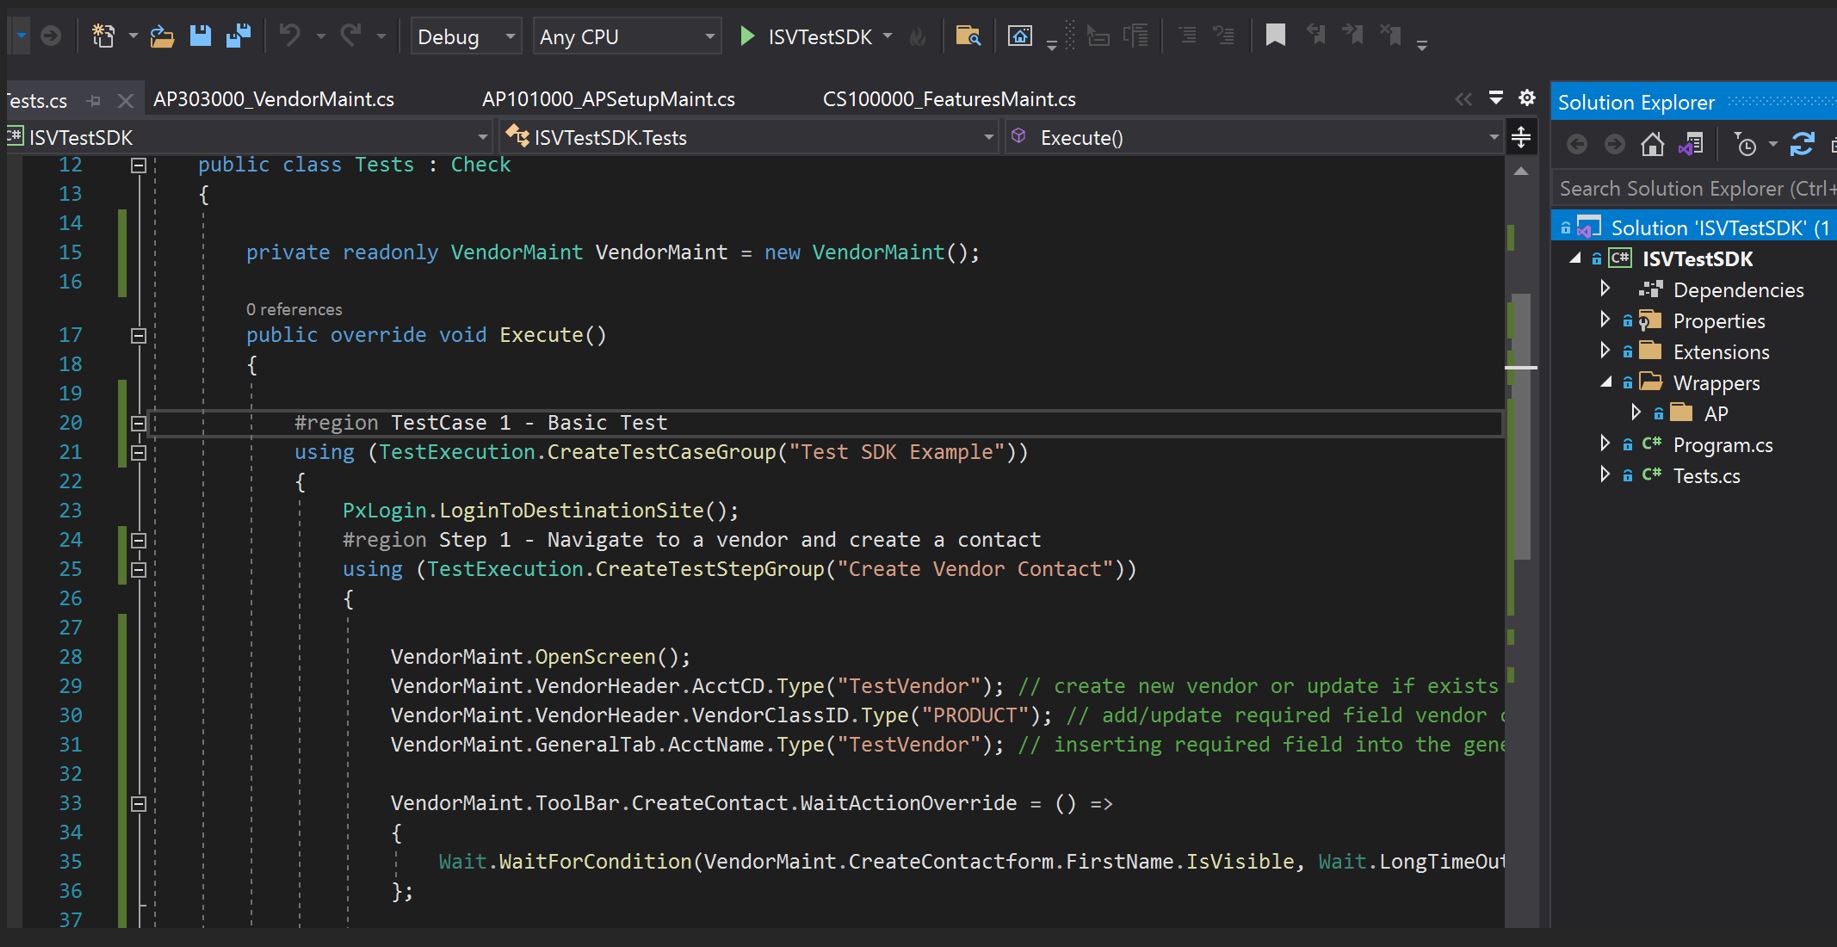The height and width of the screenshot is (947, 1837).
Task: Click the Undo arrow icon
Action: coord(290,36)
